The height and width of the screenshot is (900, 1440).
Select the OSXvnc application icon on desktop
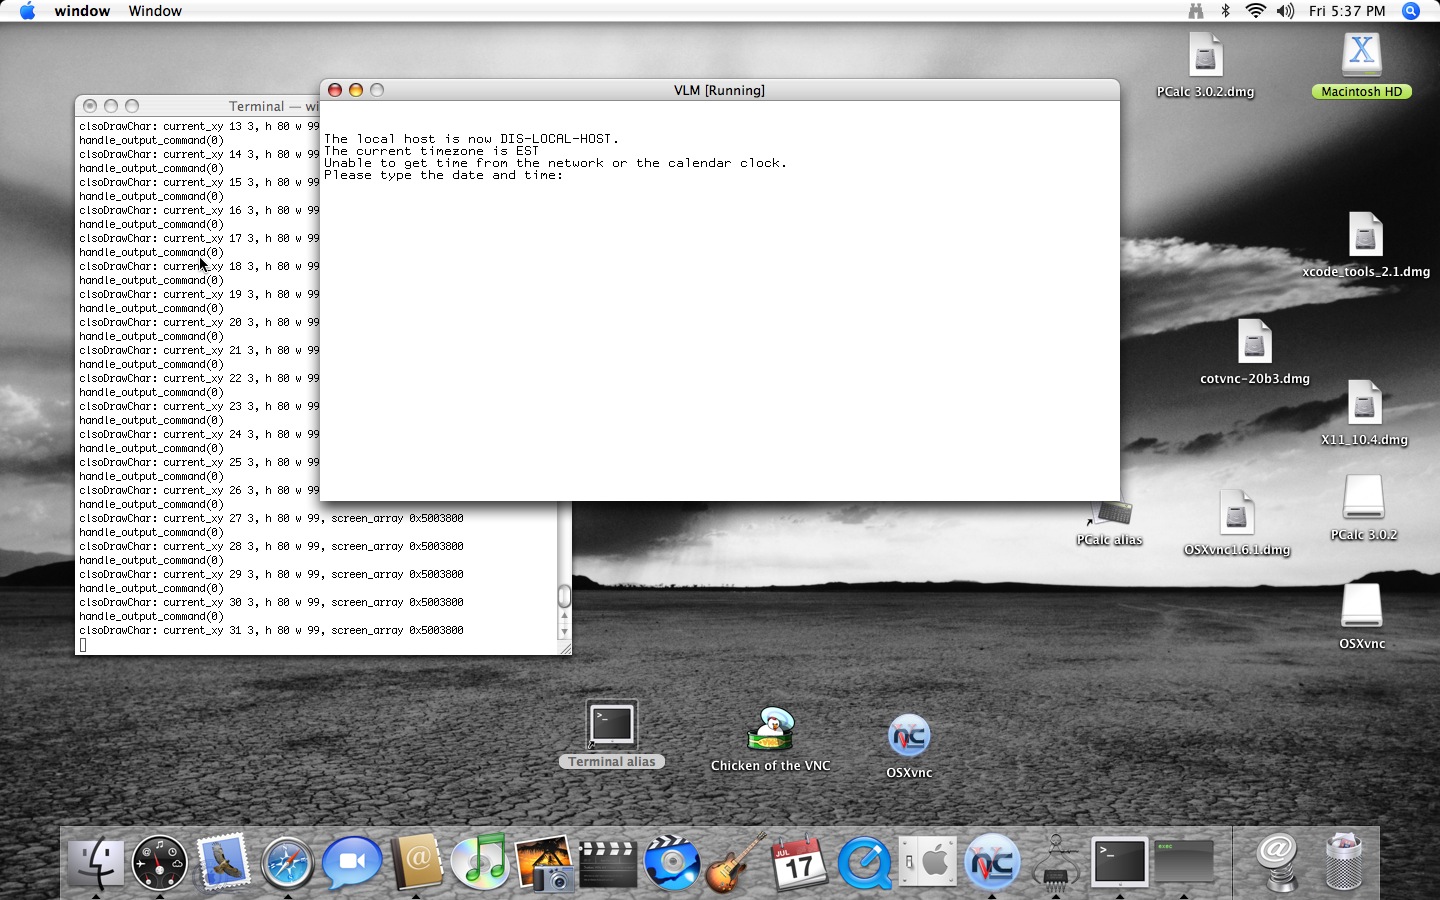[x=909, y=737]
